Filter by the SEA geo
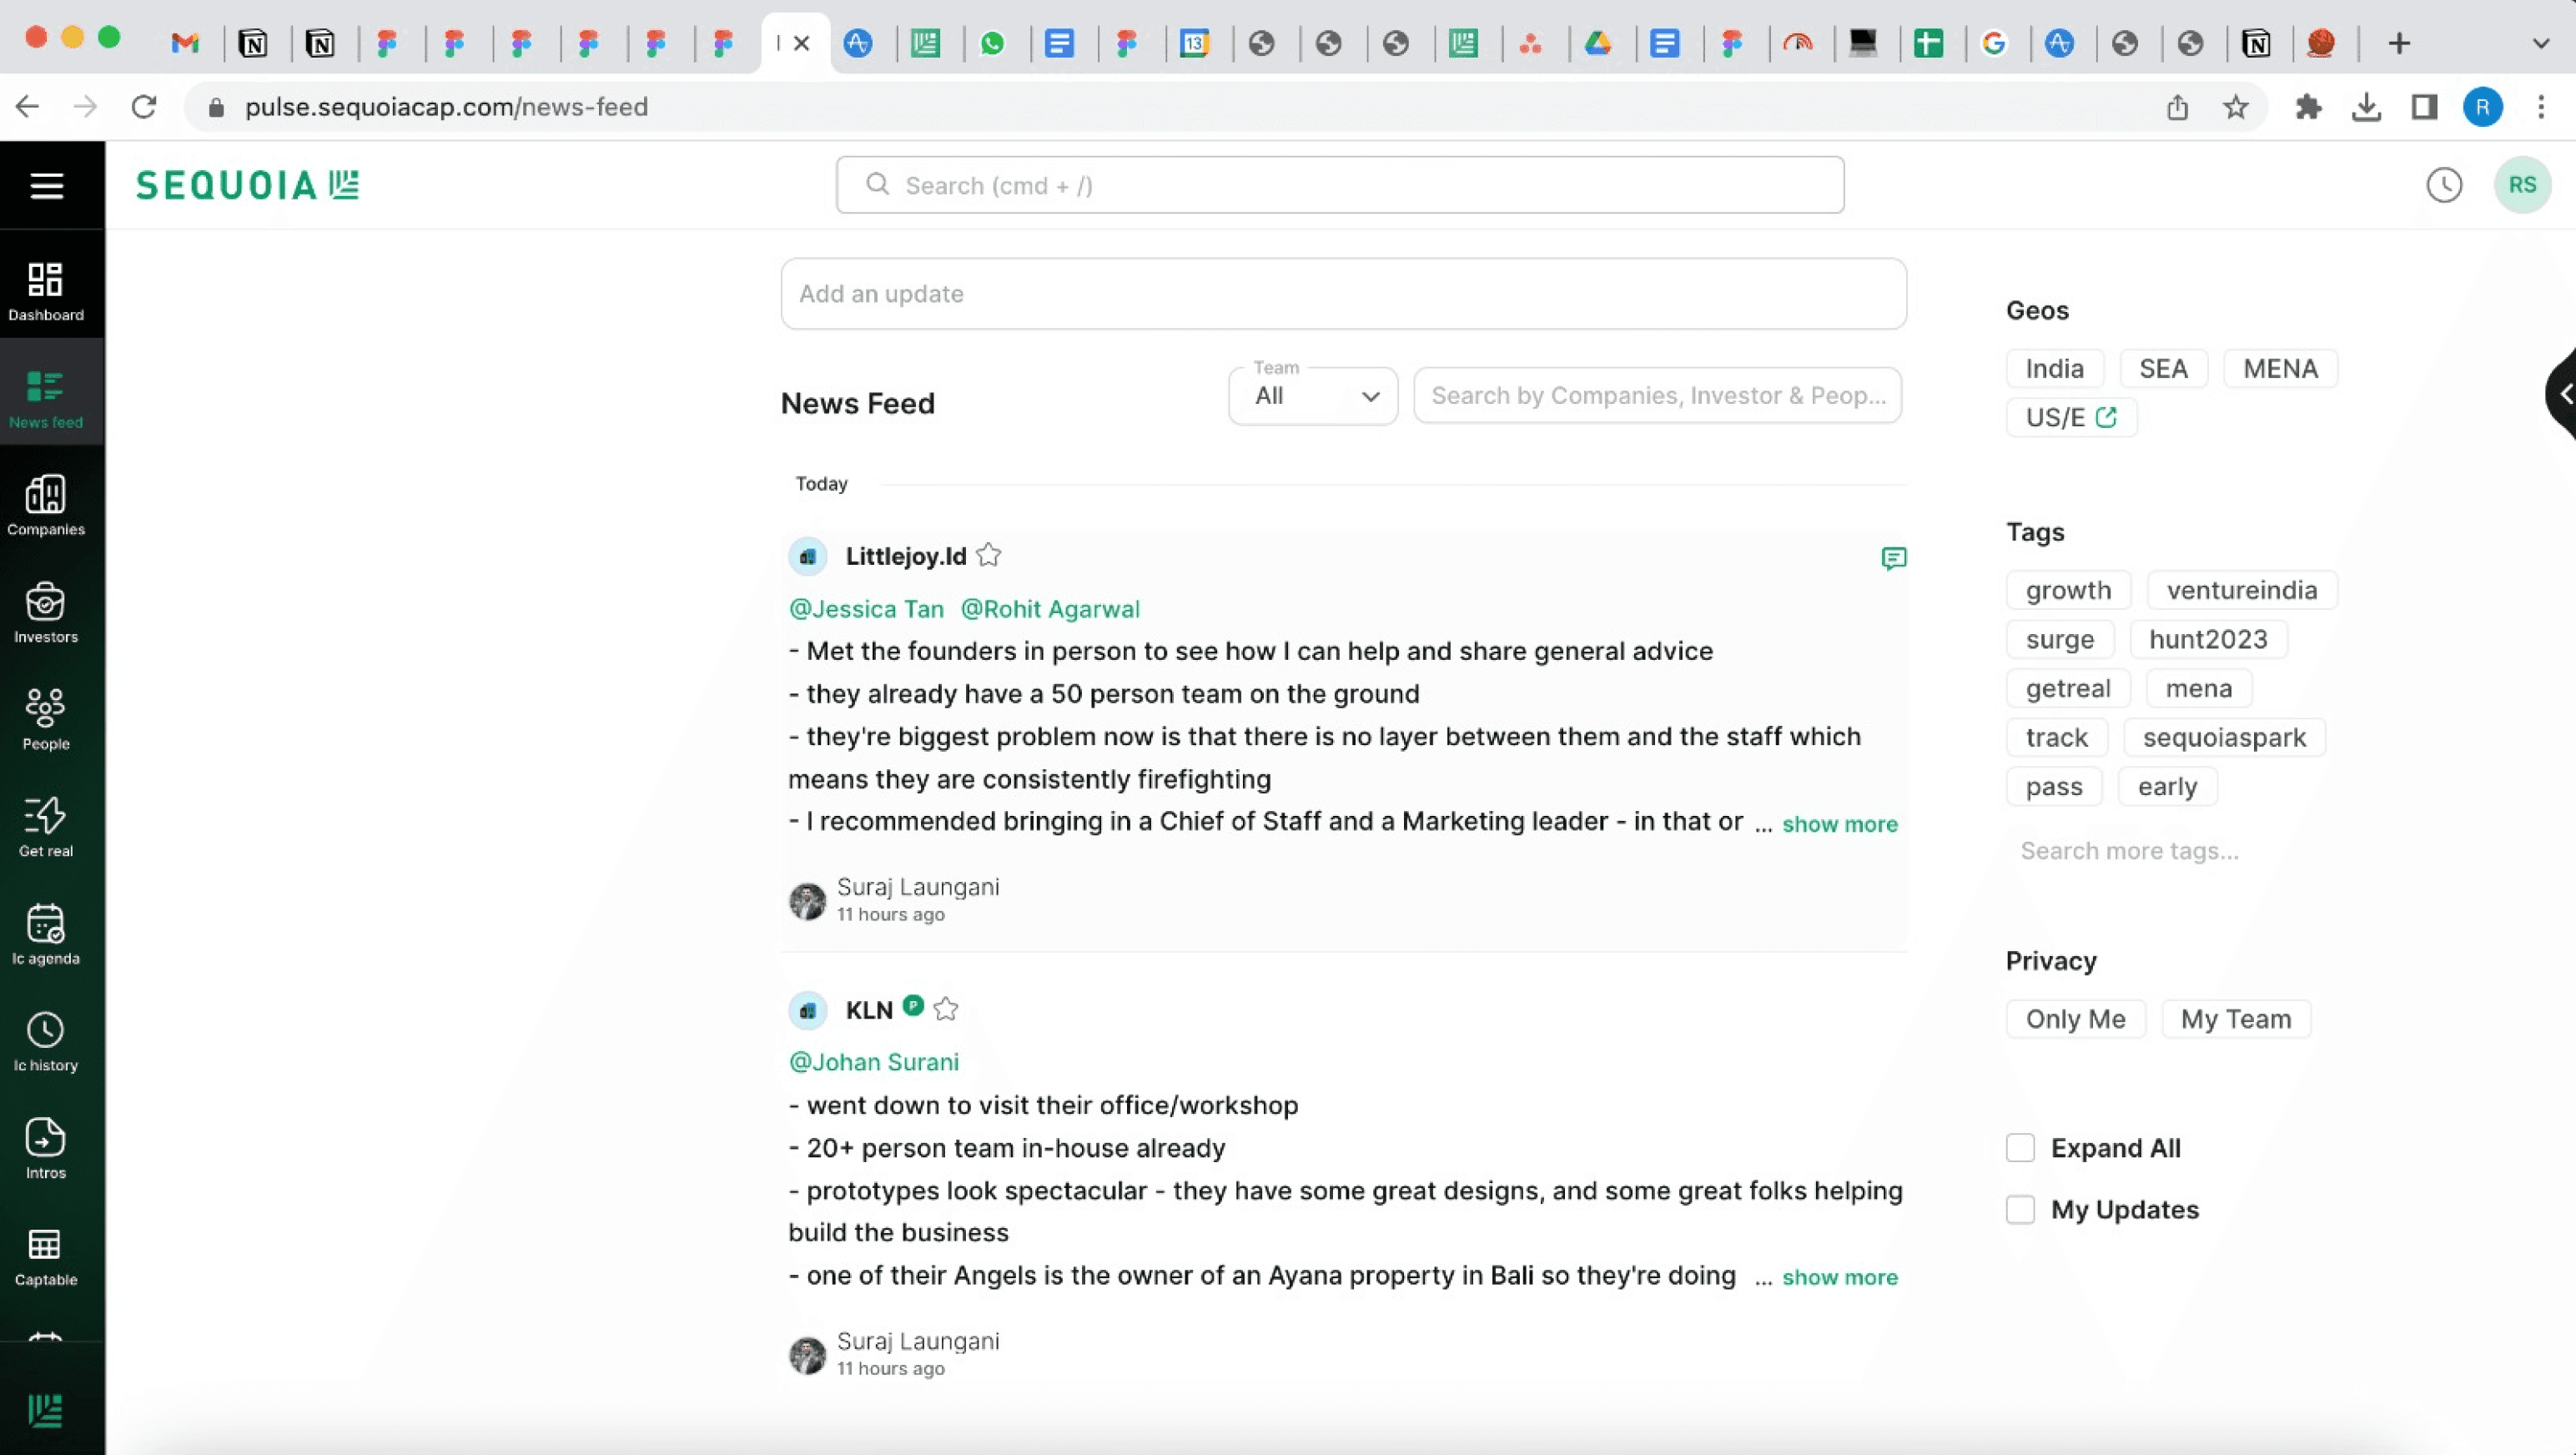 [2163, 369]
